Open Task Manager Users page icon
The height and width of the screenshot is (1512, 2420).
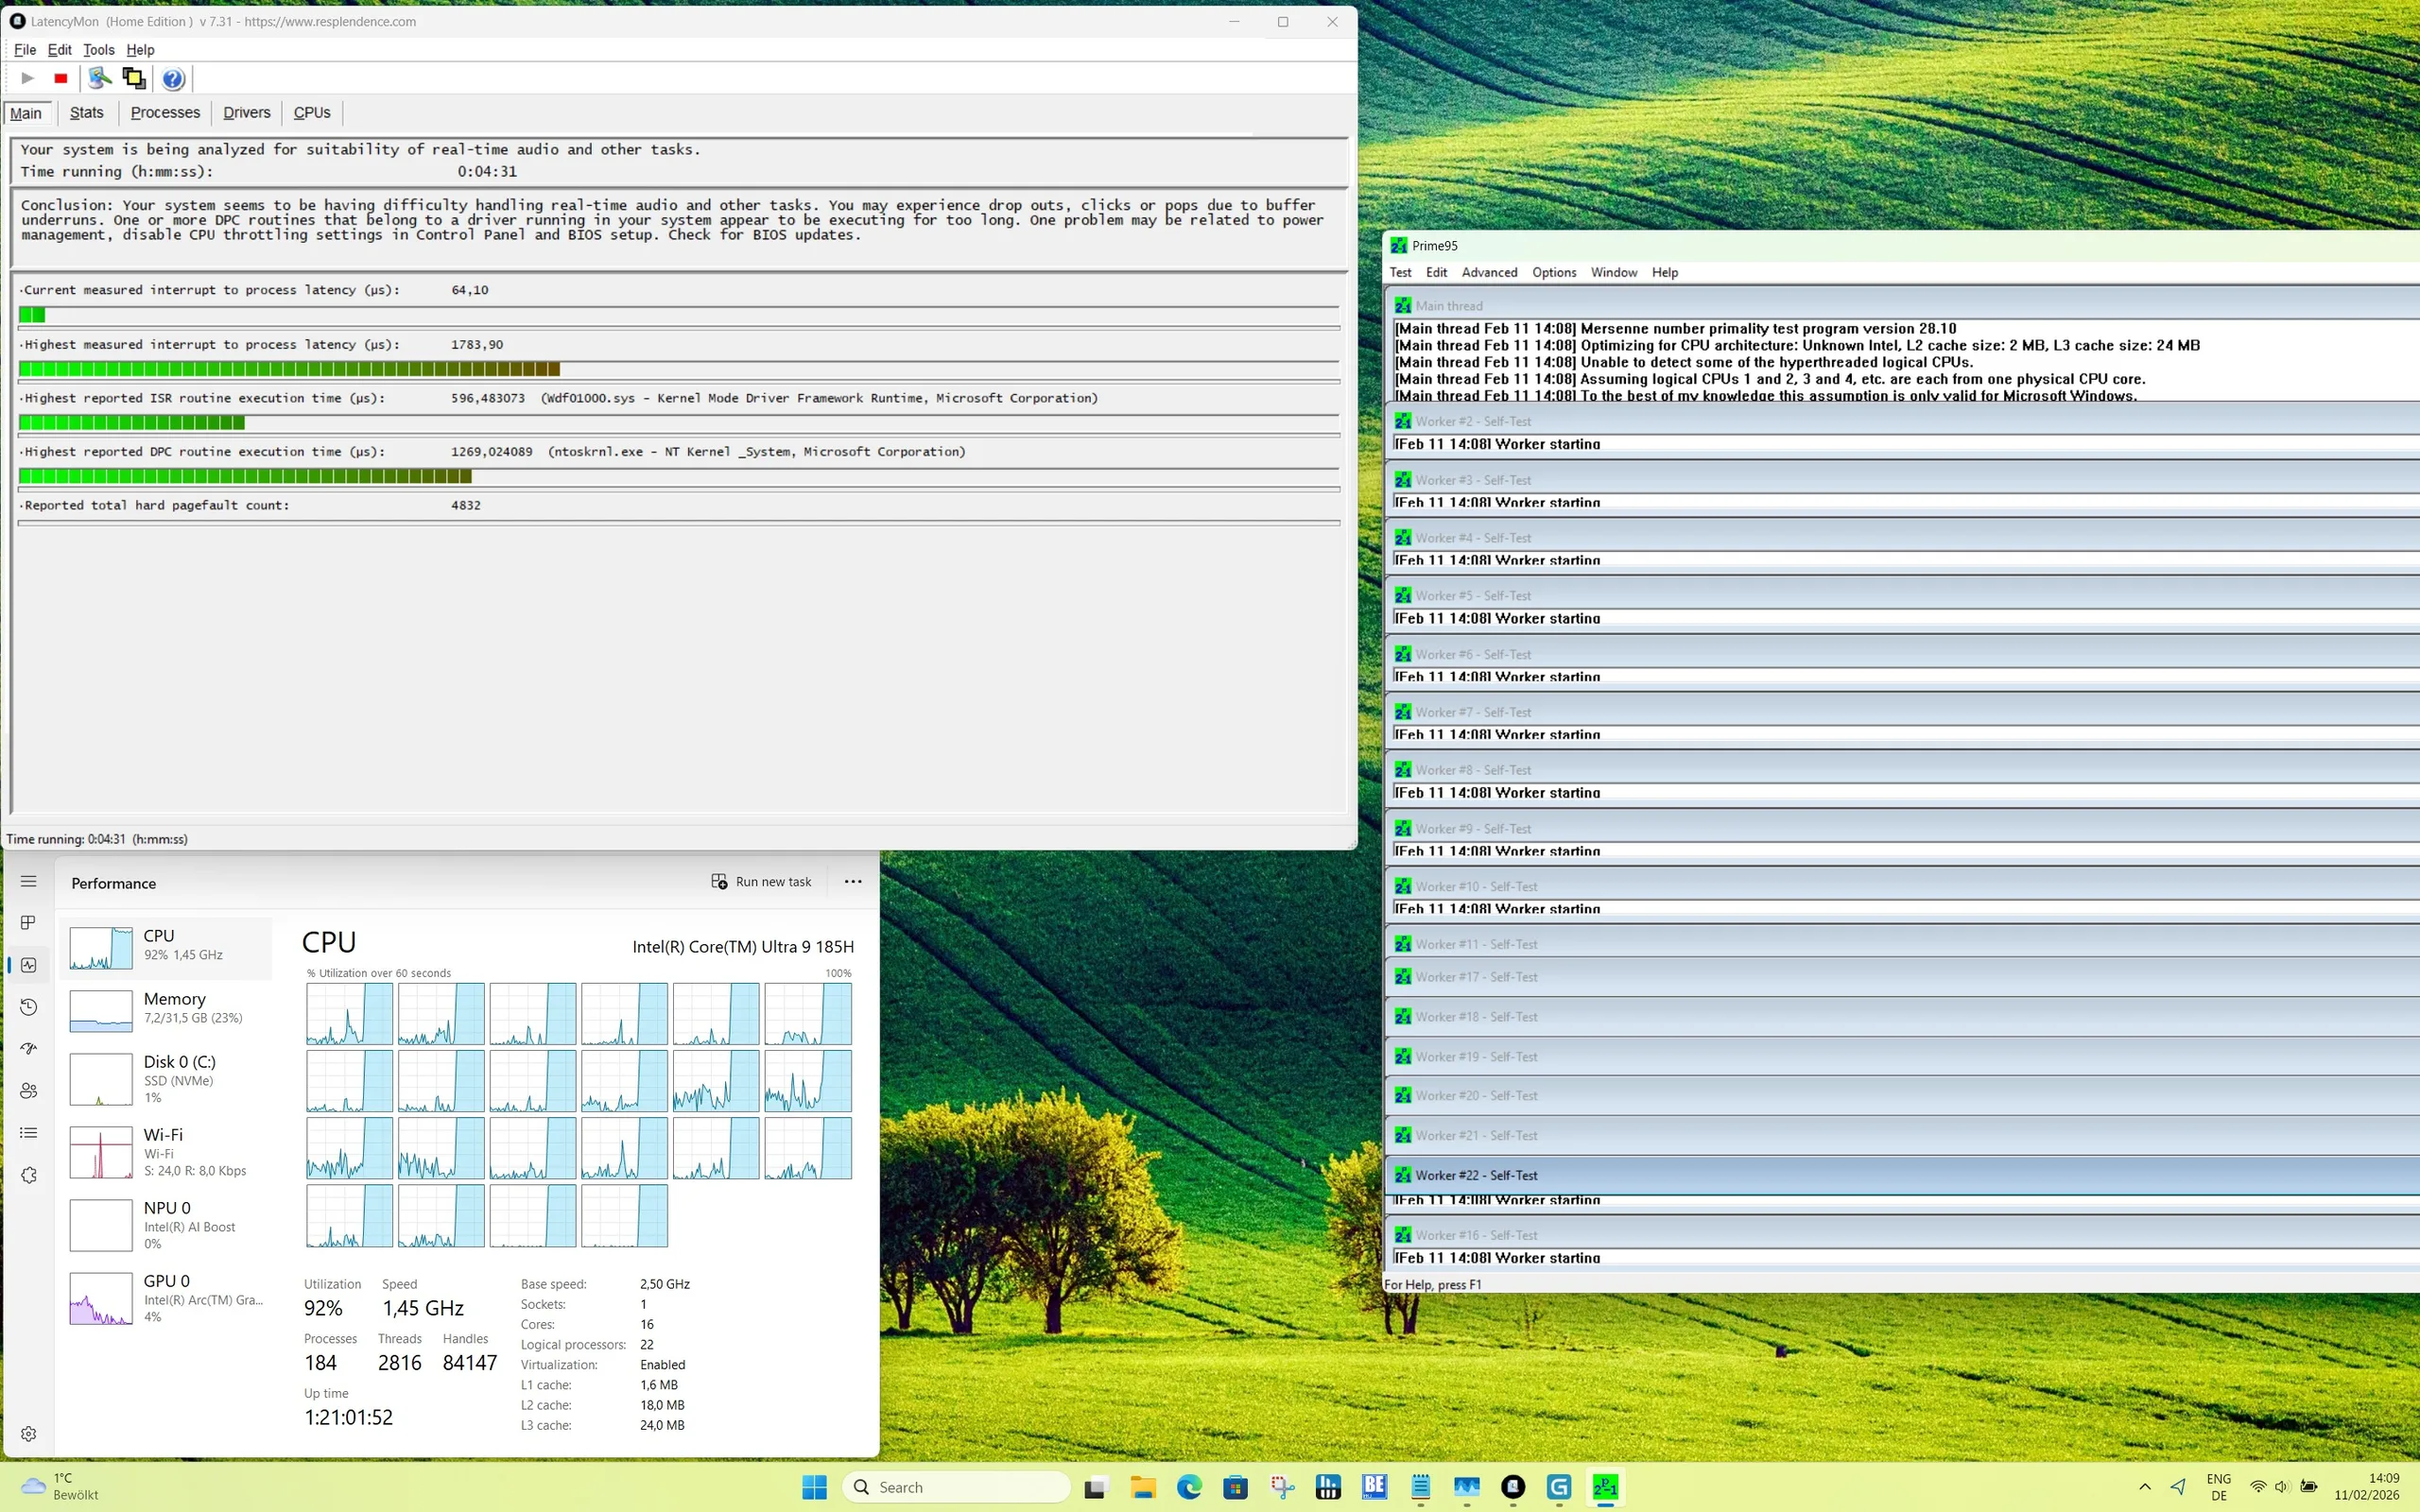[28, 1091]
